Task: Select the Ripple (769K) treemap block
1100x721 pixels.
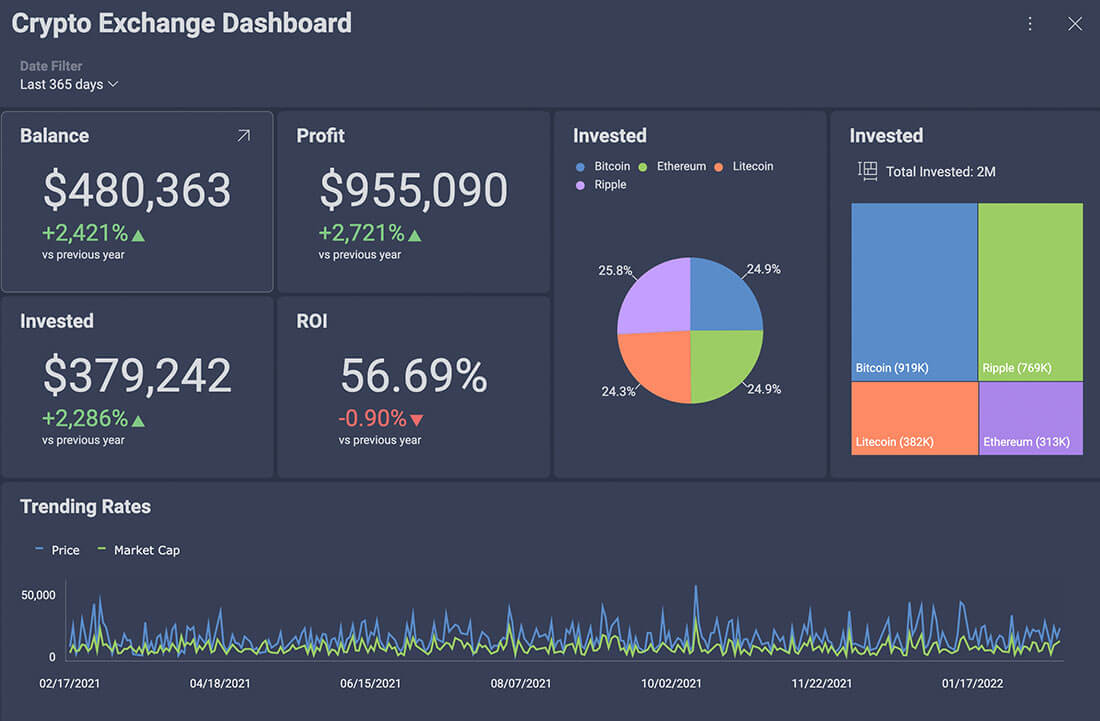Action: (1030, 290)
